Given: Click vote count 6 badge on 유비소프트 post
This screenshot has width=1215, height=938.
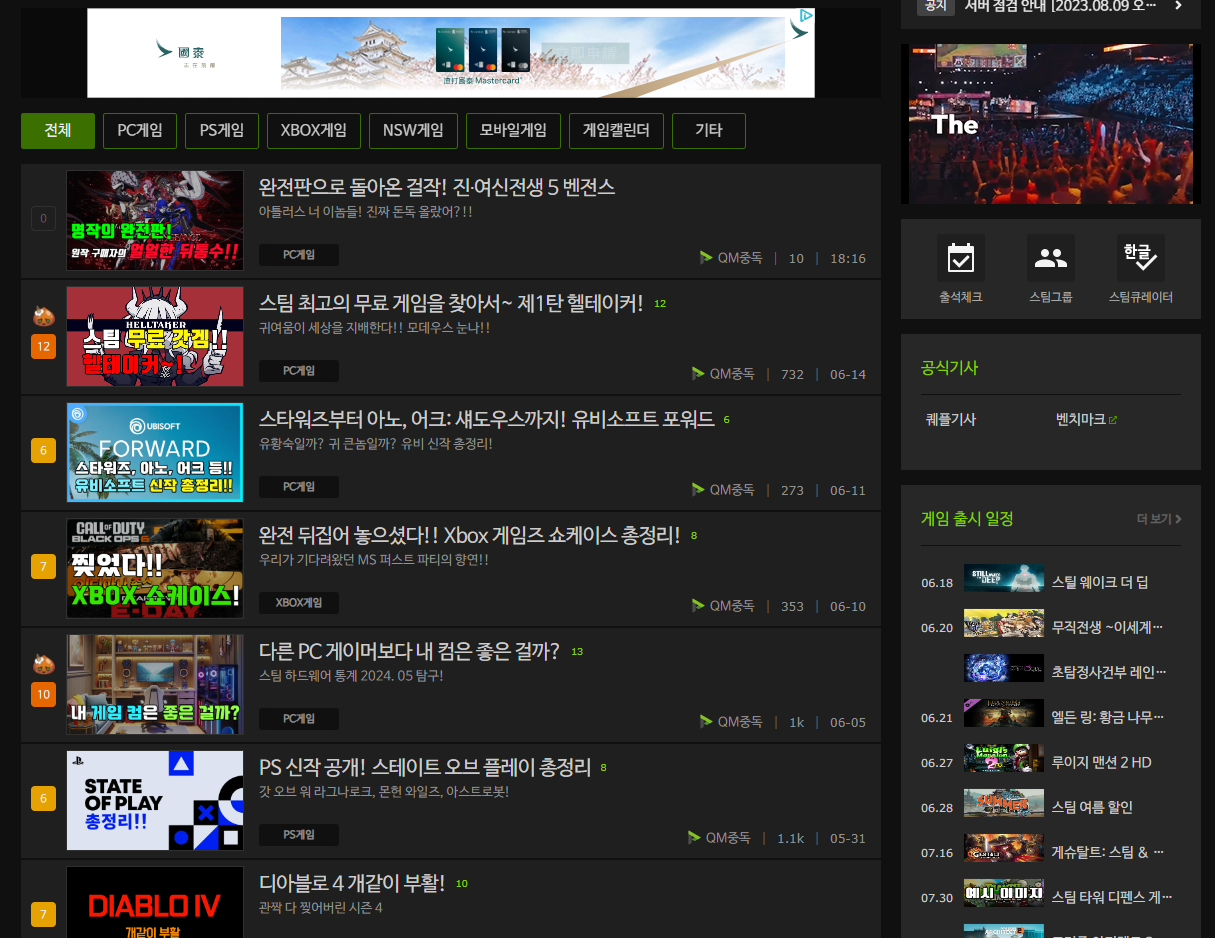Looking at the screenshot, I should coord(43,451).
